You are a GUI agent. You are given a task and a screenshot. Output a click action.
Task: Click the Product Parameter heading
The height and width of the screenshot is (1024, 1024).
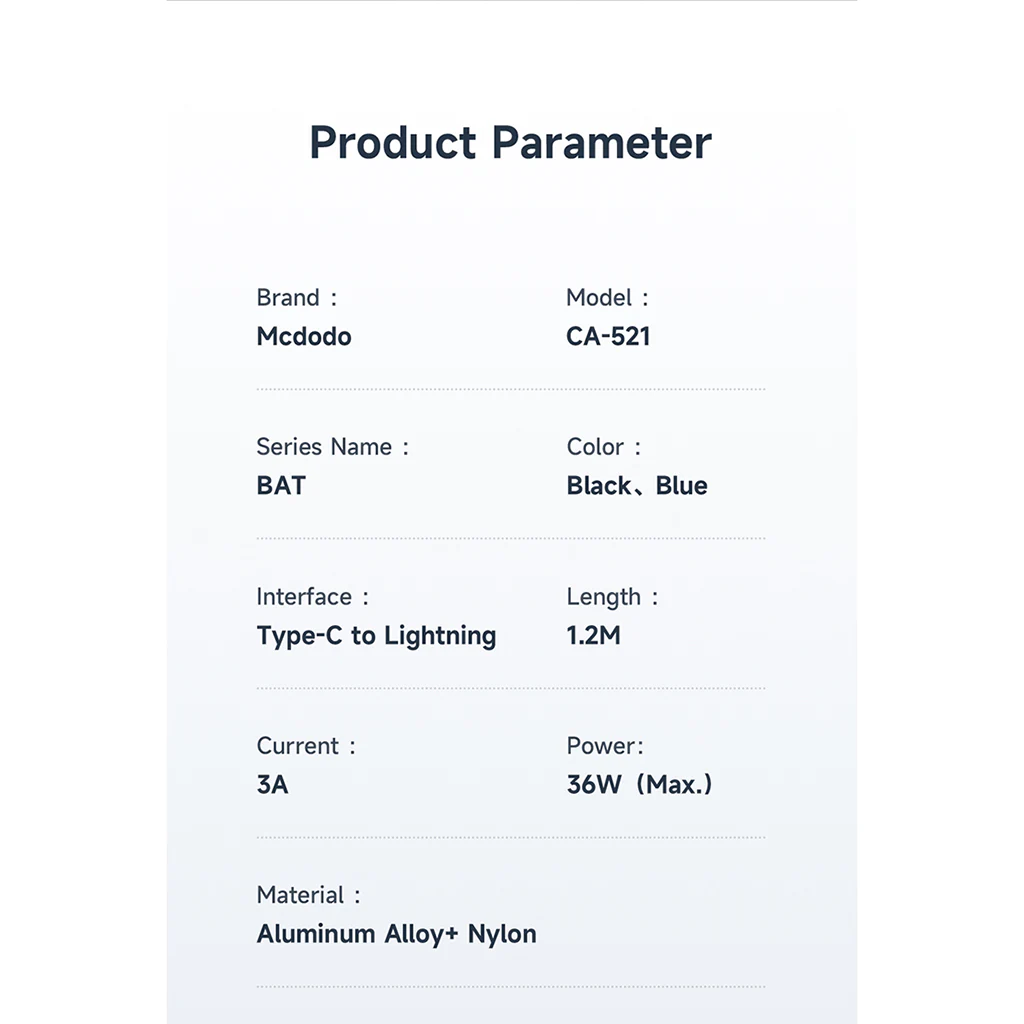click(x=510, y=143)
